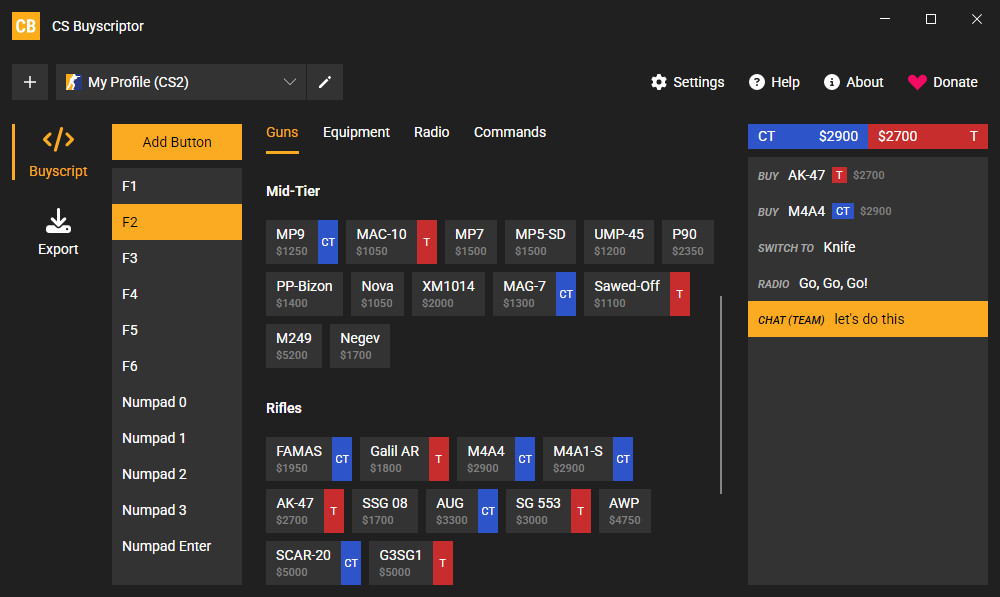This screenshot has height=597, width=1000.
Task: Open About with the info icon
Action: pyautogui.click(x=853, y=82)
